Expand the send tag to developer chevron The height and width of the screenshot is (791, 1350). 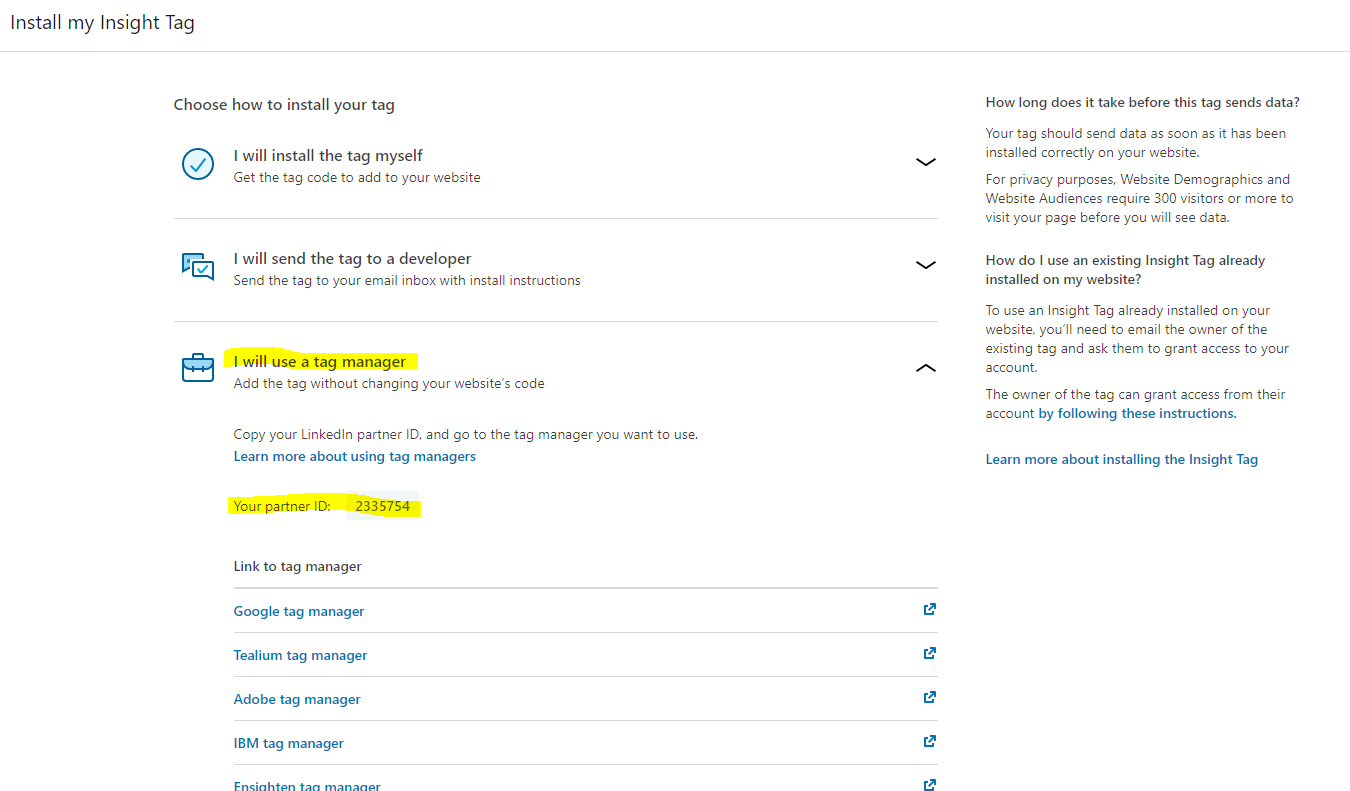coord(926,265)
